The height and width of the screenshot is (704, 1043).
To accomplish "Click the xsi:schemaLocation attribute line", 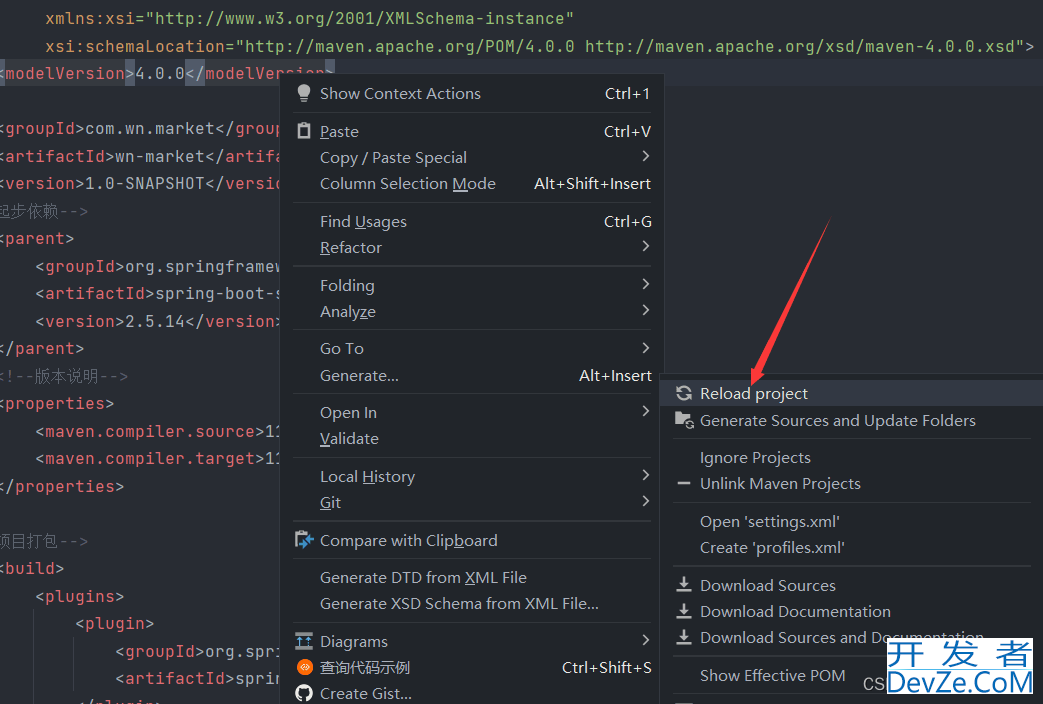I will pos(539,46).
